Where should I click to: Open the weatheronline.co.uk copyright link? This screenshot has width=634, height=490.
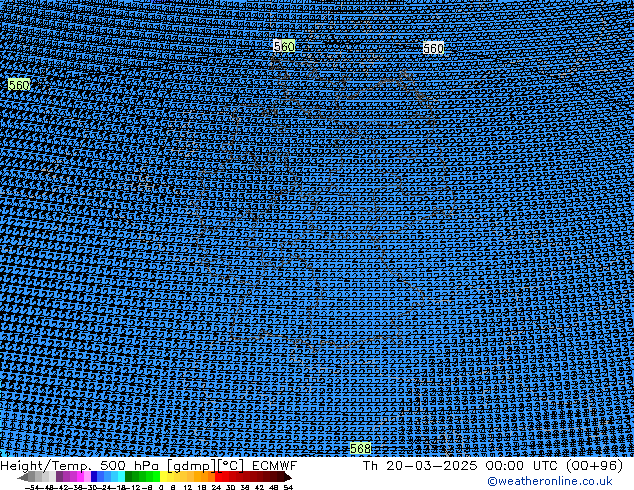click(550, 481)
